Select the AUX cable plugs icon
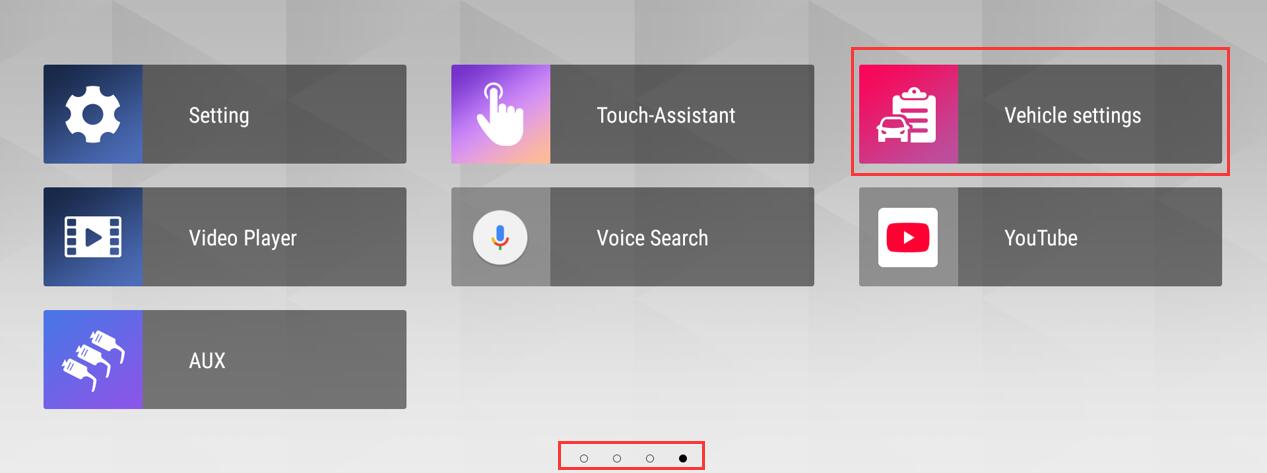The height and width of the screenshot is (473, 1267). 93,359
